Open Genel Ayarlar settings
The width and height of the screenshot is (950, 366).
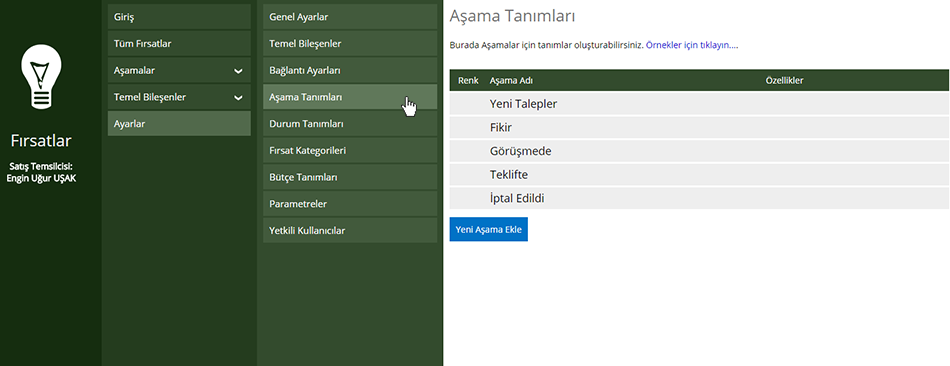pyautogui.click(x=350, y=17)
